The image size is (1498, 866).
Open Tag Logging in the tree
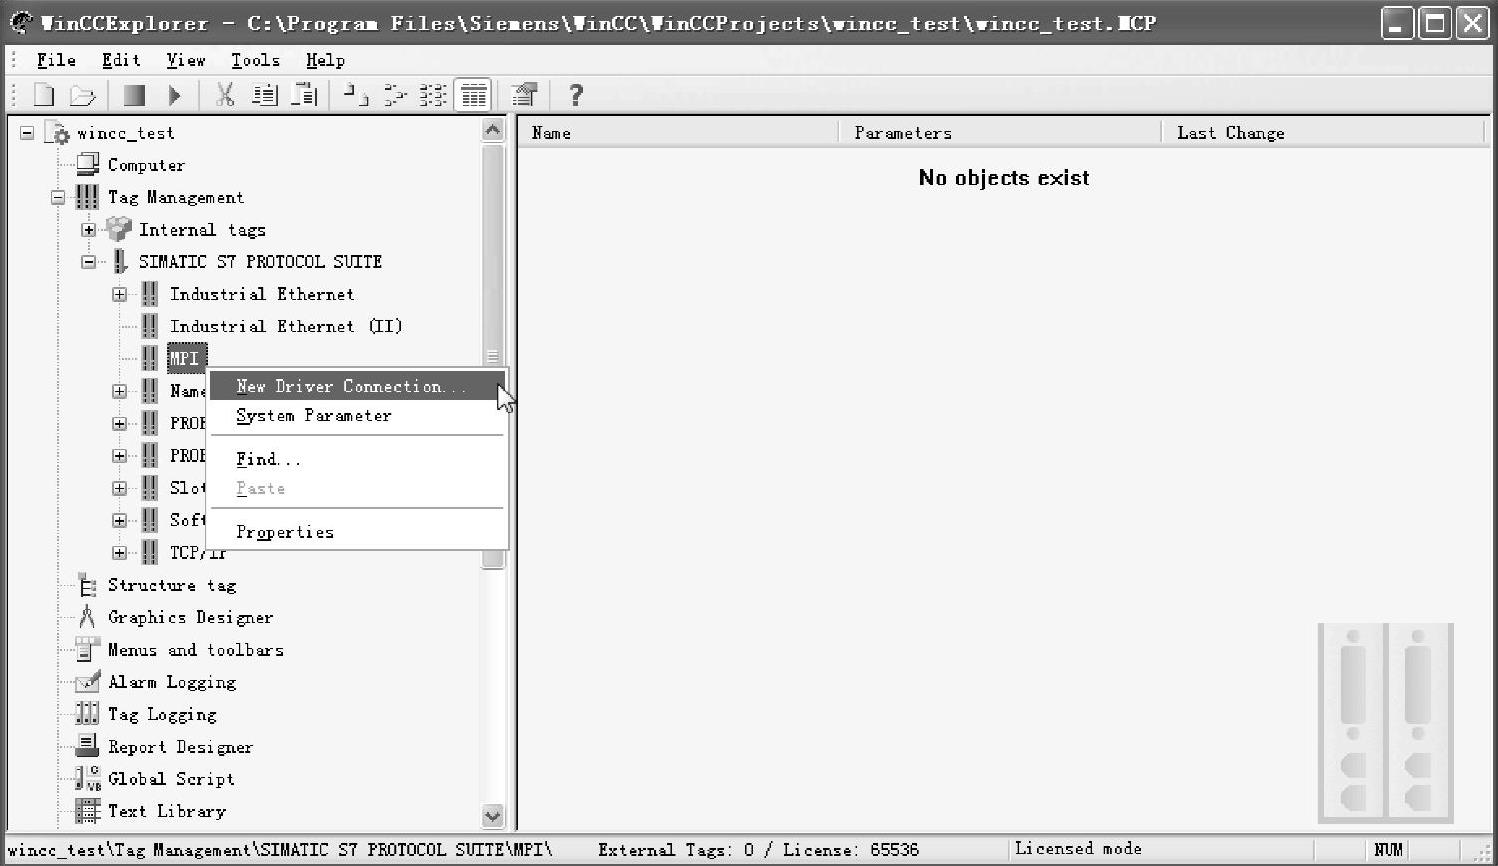point(162,714)
